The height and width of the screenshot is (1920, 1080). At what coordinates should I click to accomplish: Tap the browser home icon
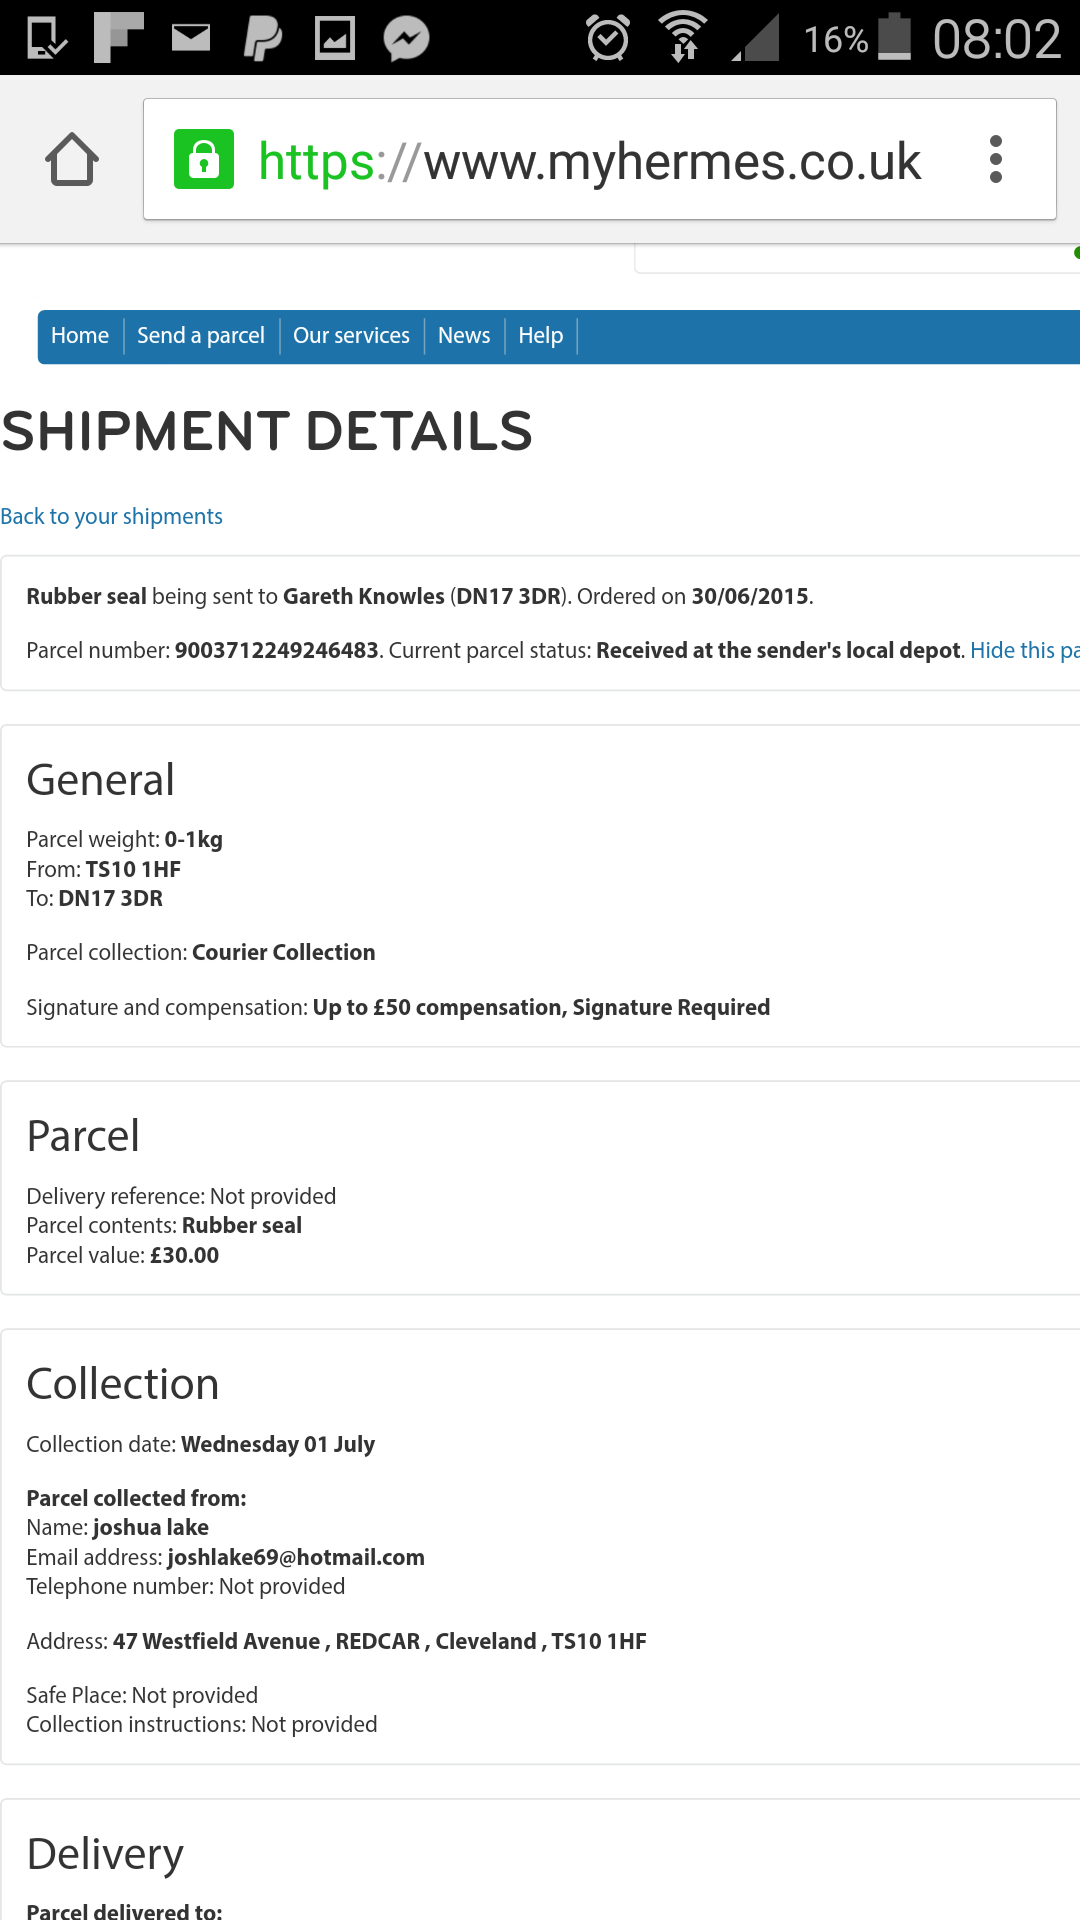72,160
